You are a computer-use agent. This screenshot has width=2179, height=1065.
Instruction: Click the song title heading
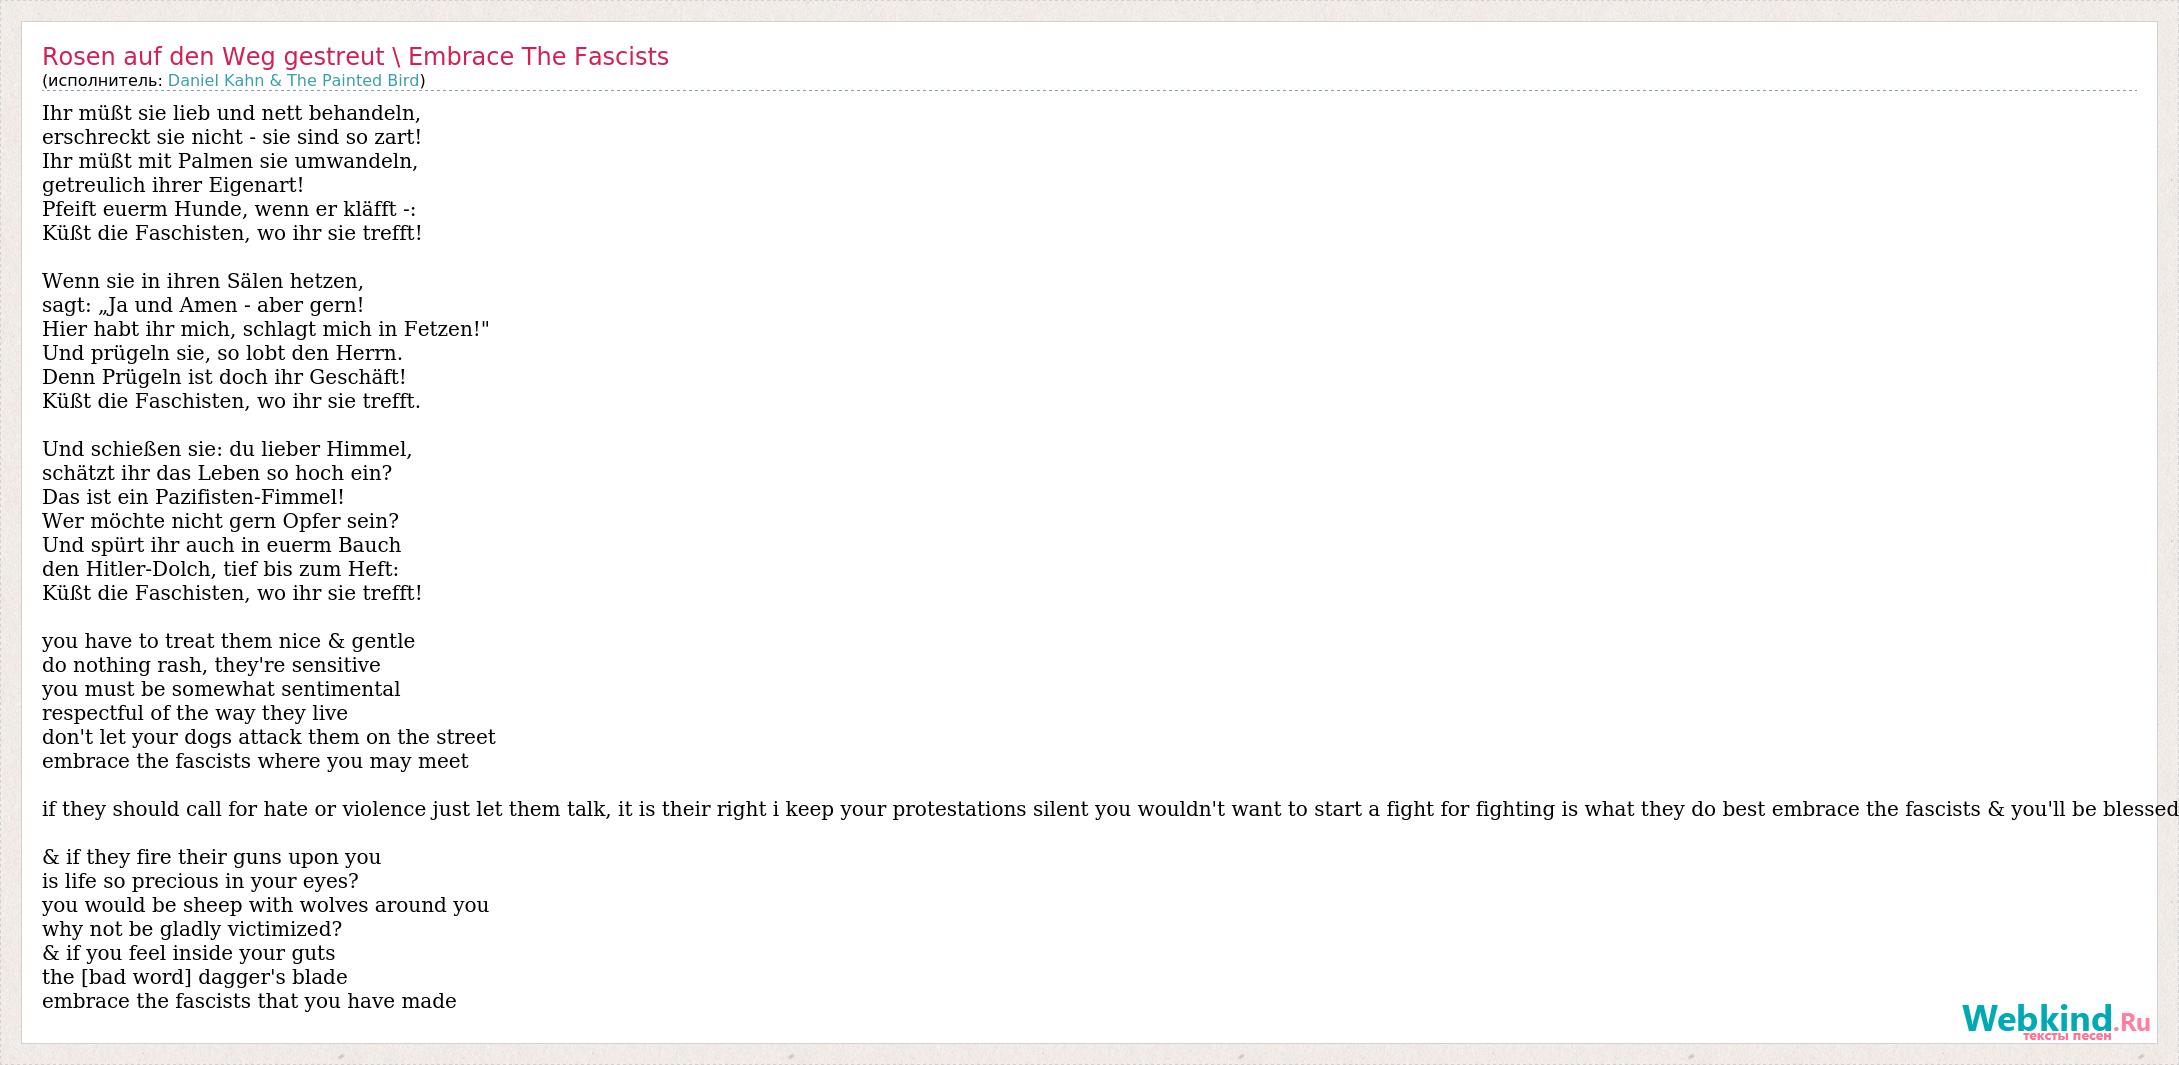point(355,57)
